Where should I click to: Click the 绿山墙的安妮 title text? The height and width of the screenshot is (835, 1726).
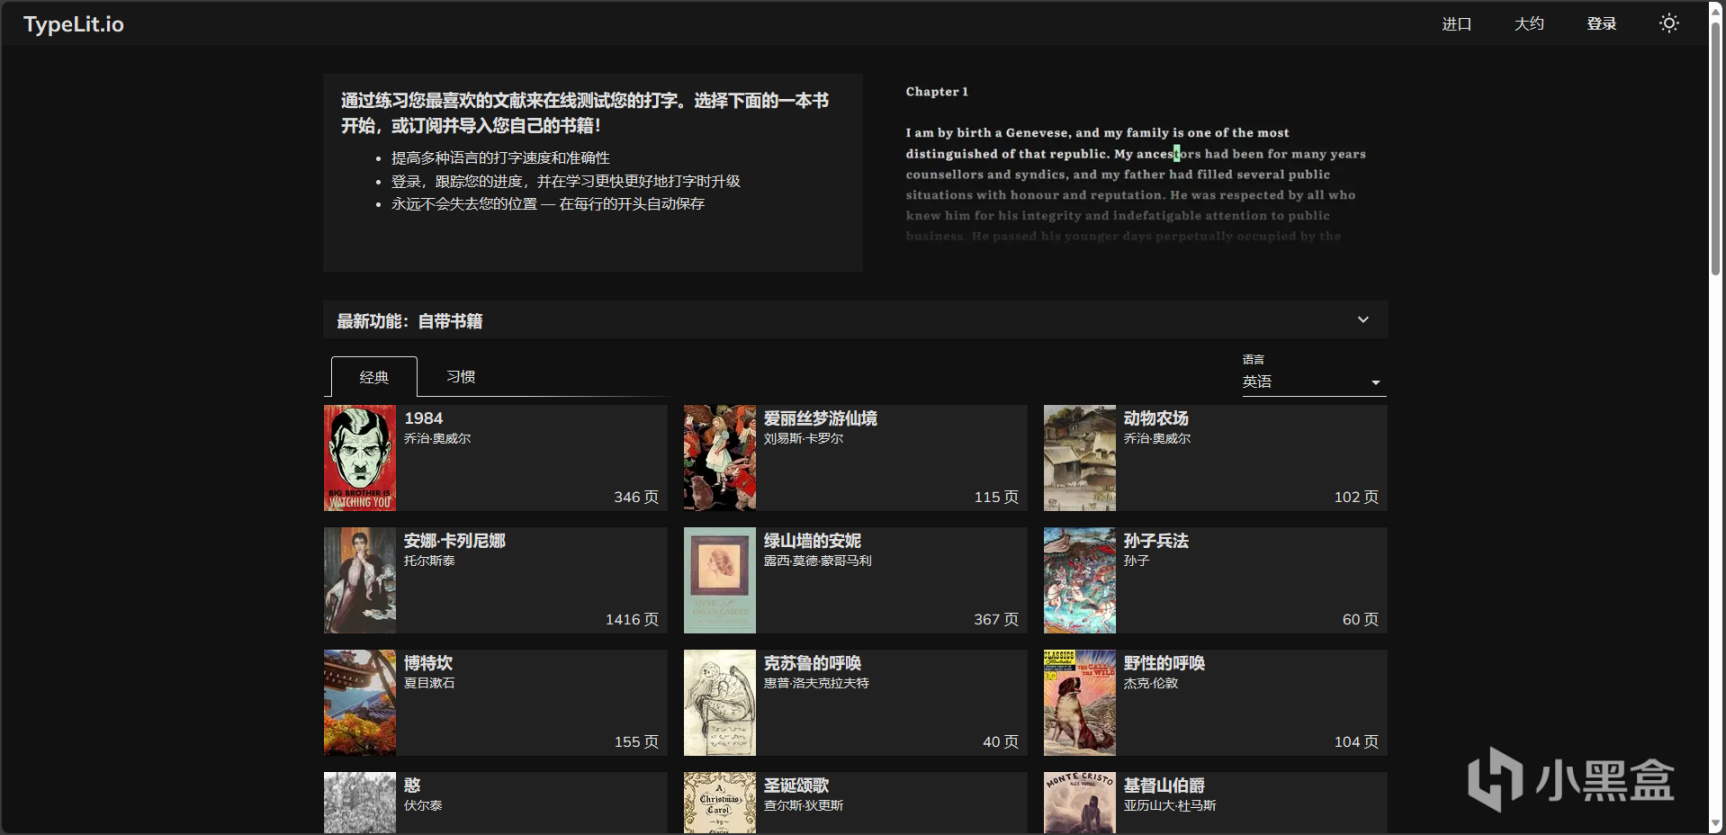pyautogui.click(x=812, y=541)
